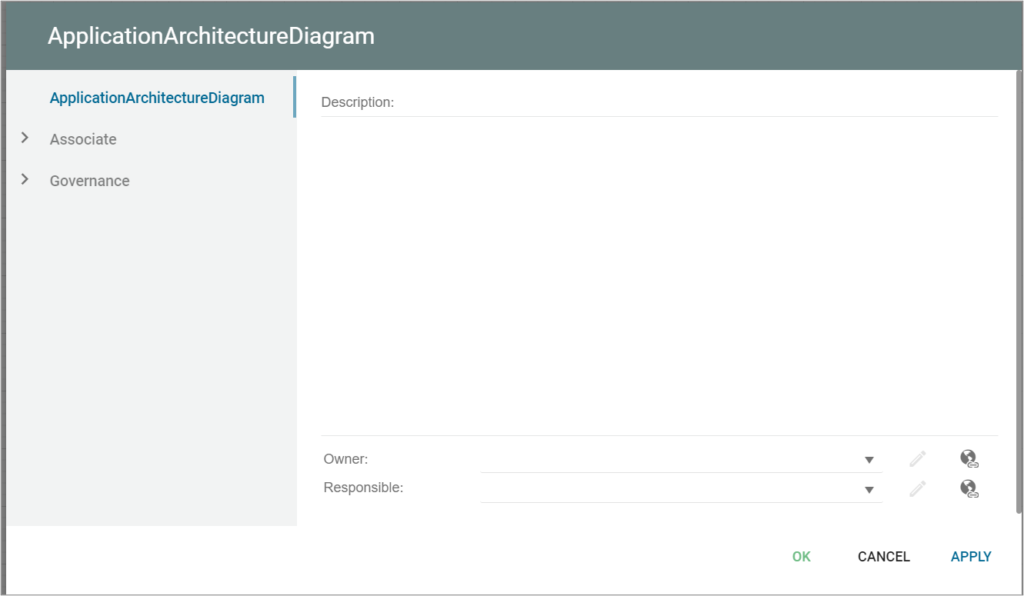
Task: Switch to the Governance section
Action: (89, 180)
